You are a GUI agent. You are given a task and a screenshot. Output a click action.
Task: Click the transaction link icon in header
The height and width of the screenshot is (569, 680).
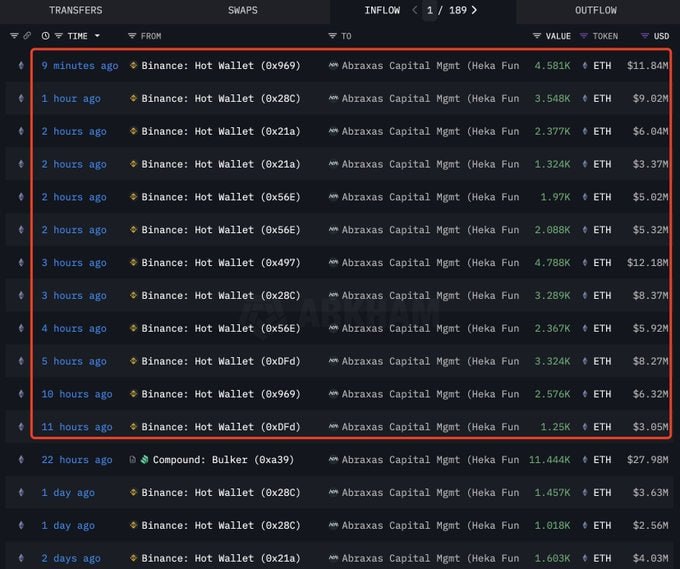pos(27,36)
